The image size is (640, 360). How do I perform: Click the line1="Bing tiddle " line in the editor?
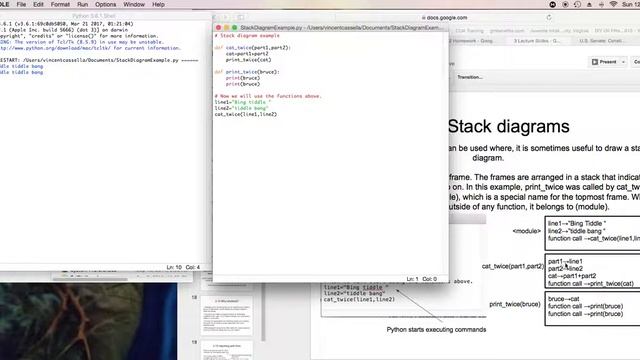tap(242, 102)
